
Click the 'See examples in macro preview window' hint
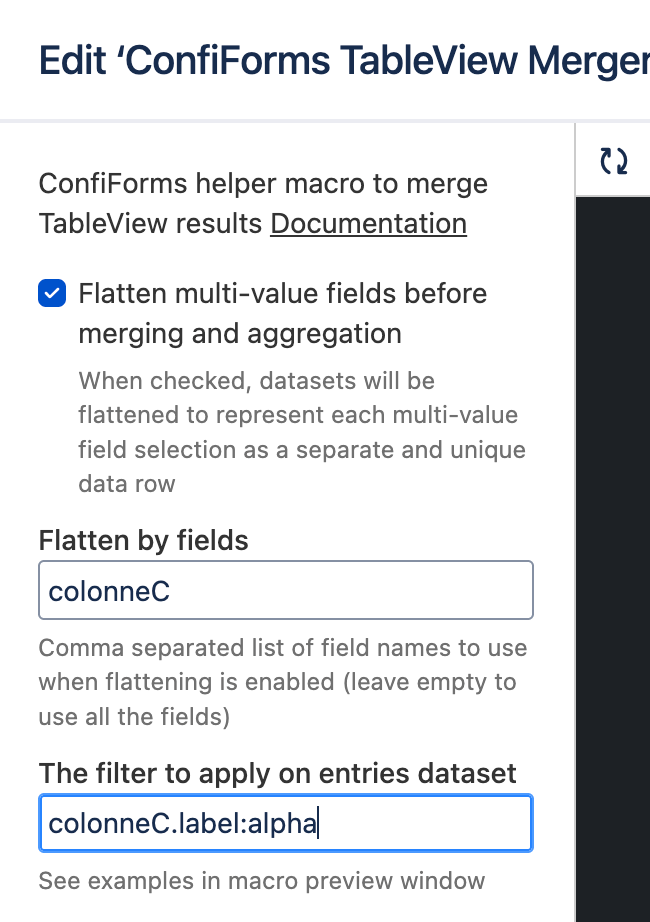261,881
